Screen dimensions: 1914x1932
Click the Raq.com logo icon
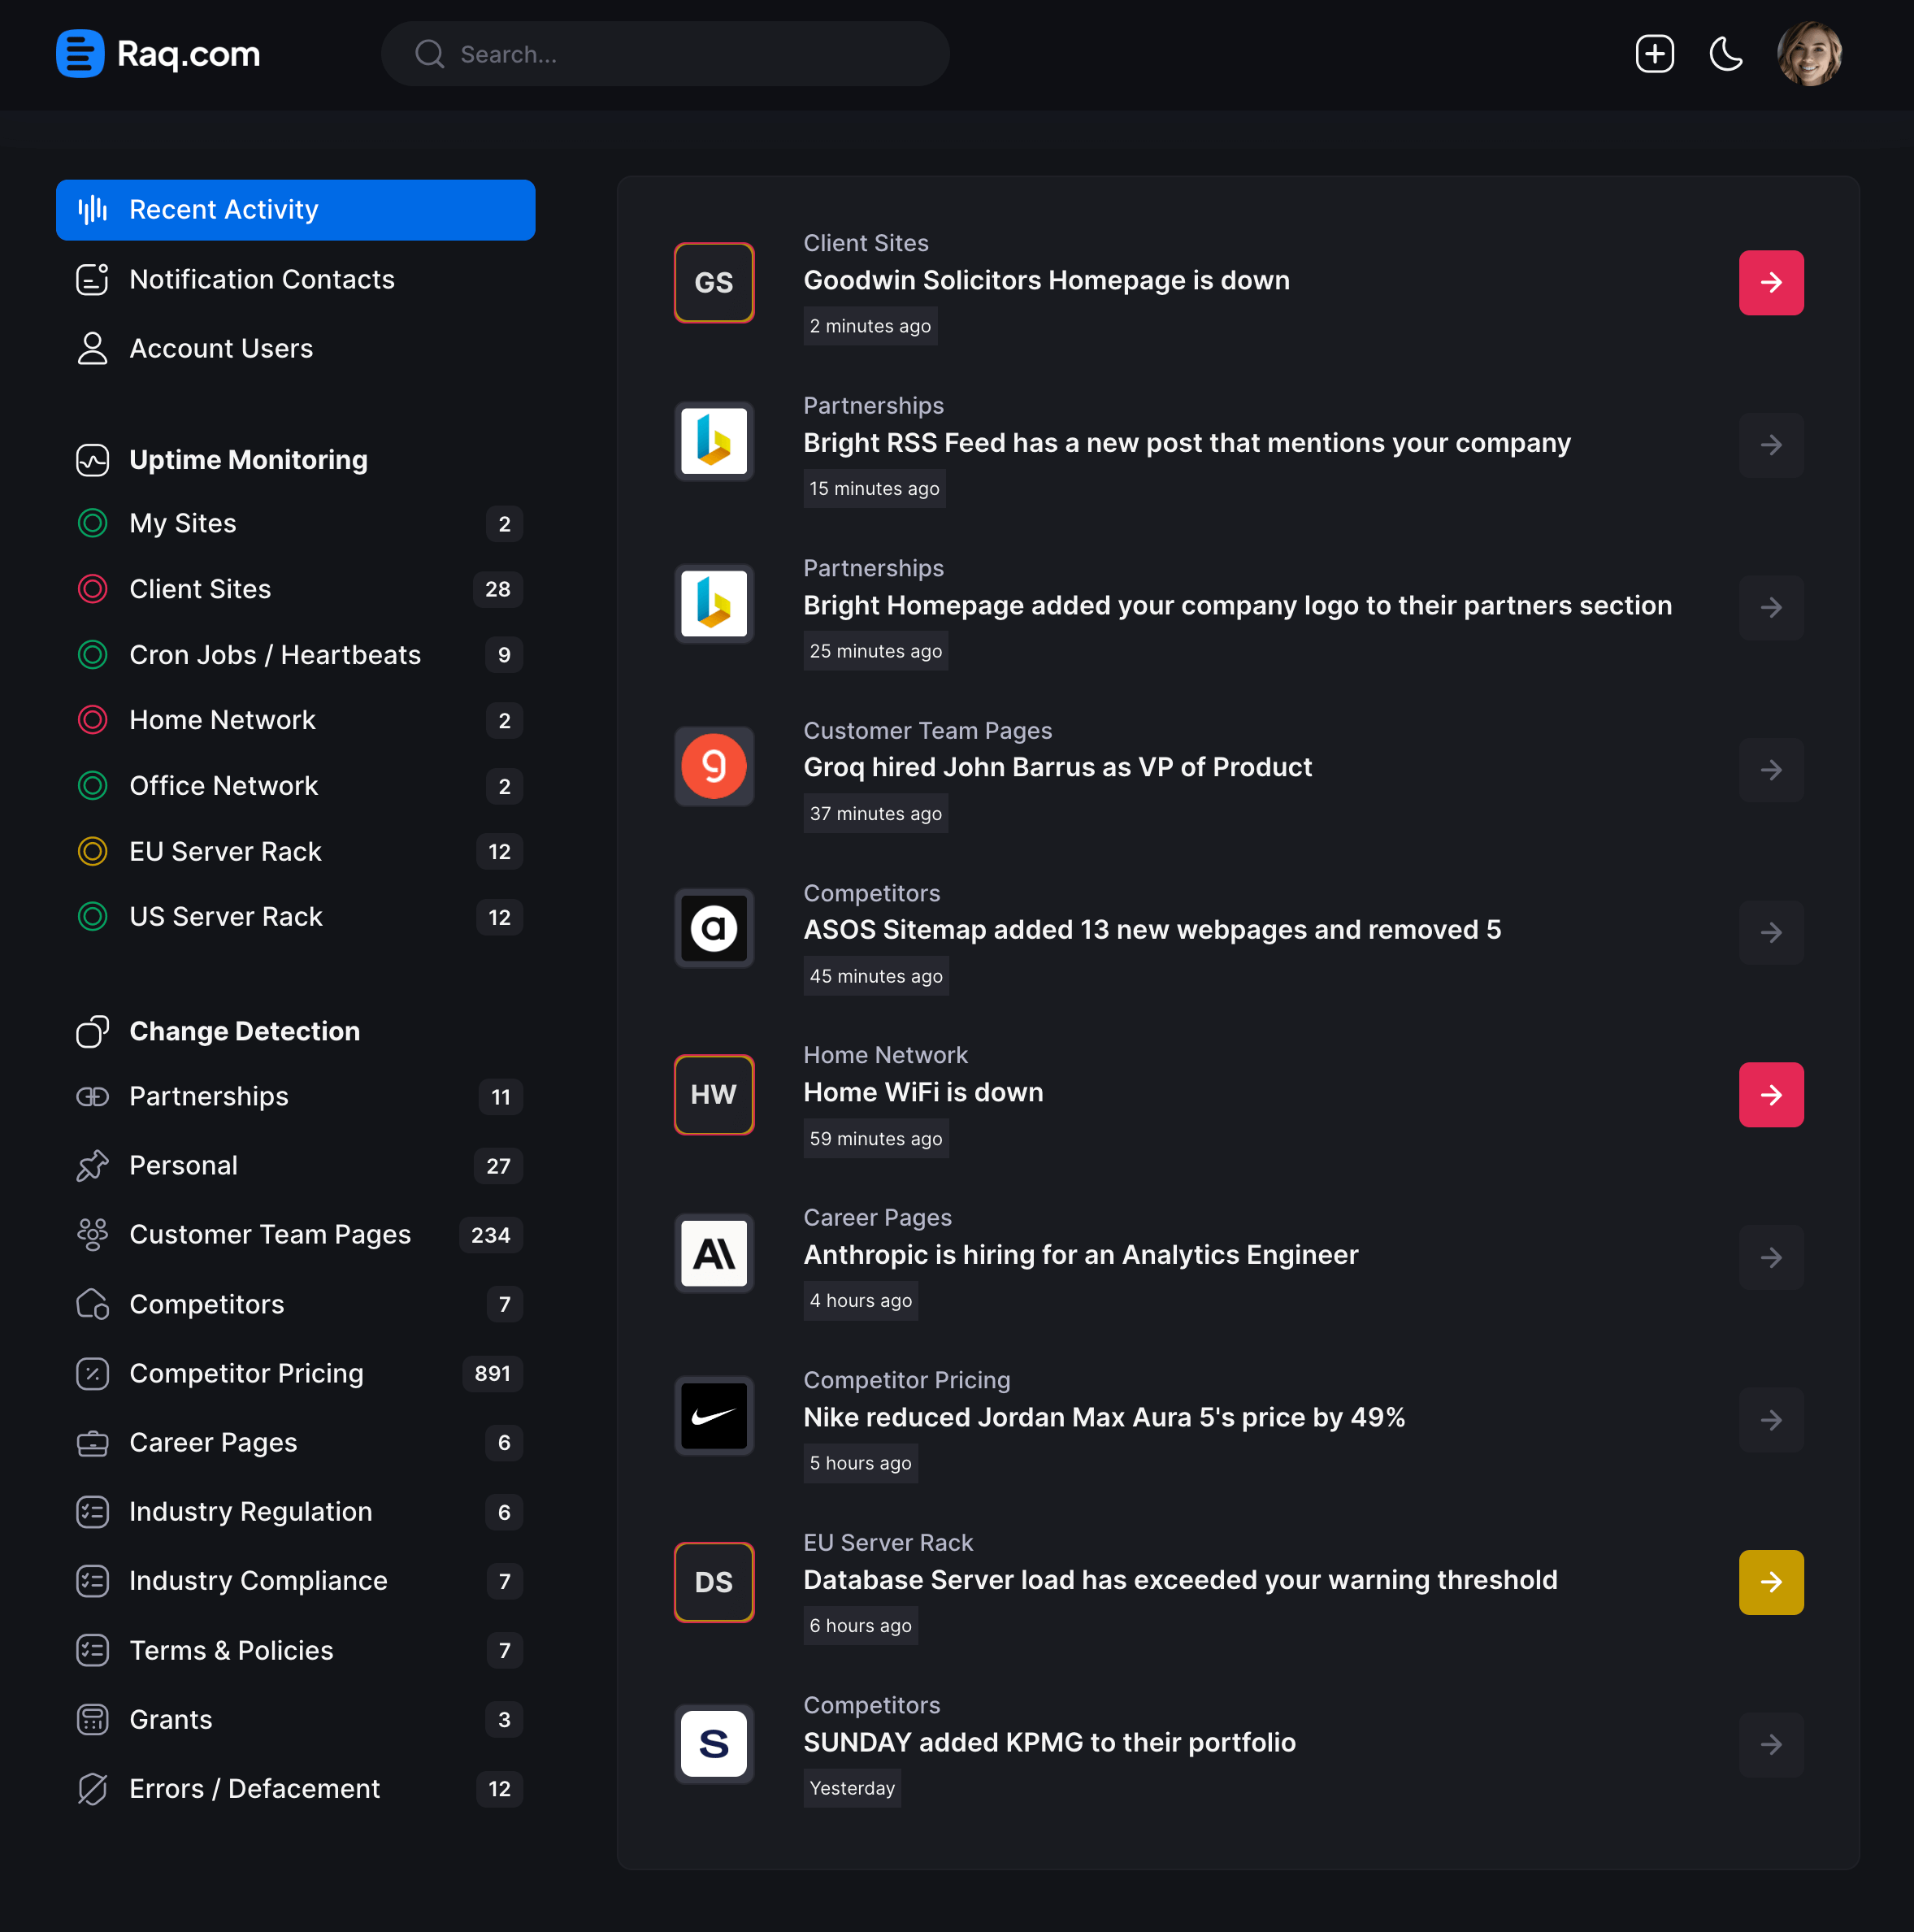pyautogui.click(x=78, y=53)
